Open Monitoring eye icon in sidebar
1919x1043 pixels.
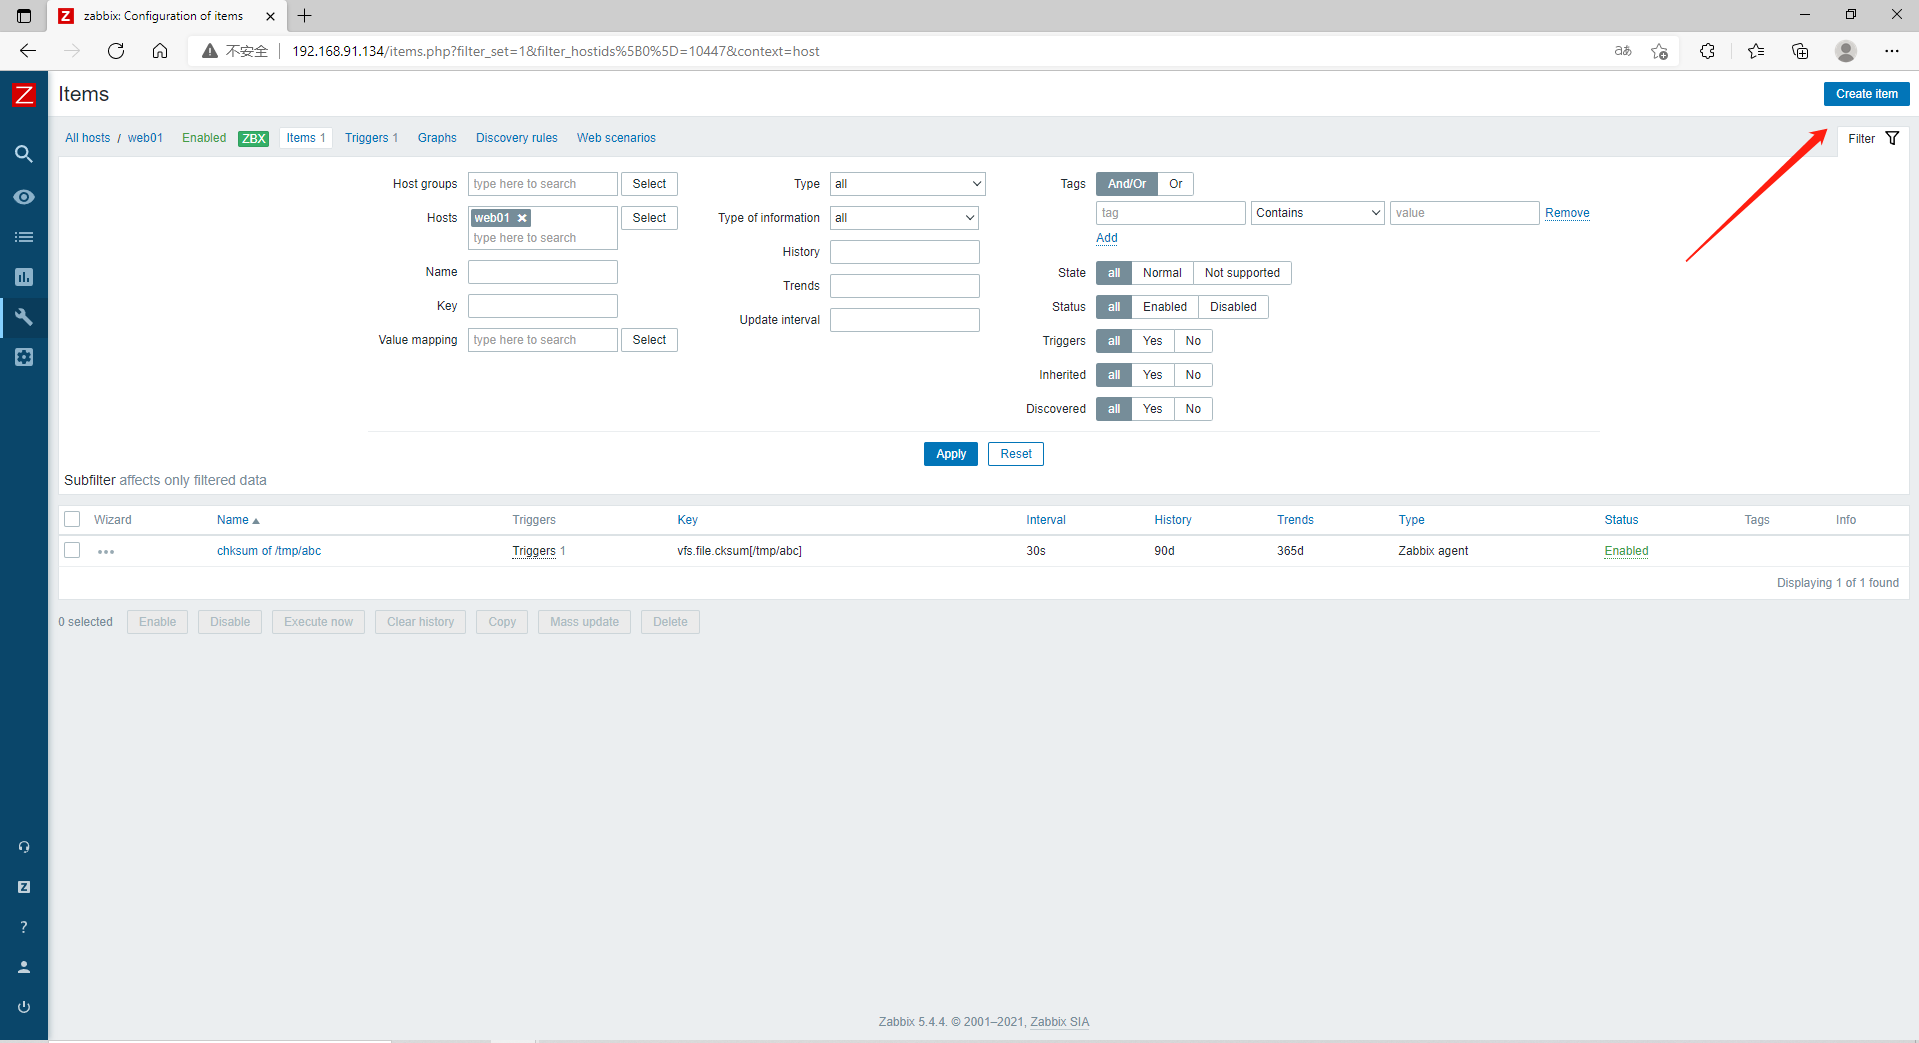(24, 197)
